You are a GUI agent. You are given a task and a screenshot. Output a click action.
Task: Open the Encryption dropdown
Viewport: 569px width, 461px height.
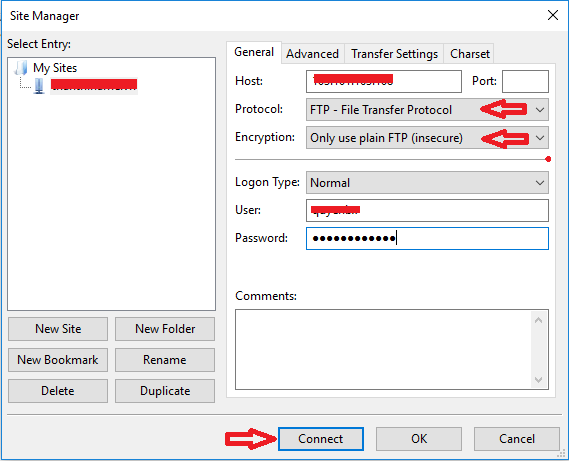[x=427, y=138]
